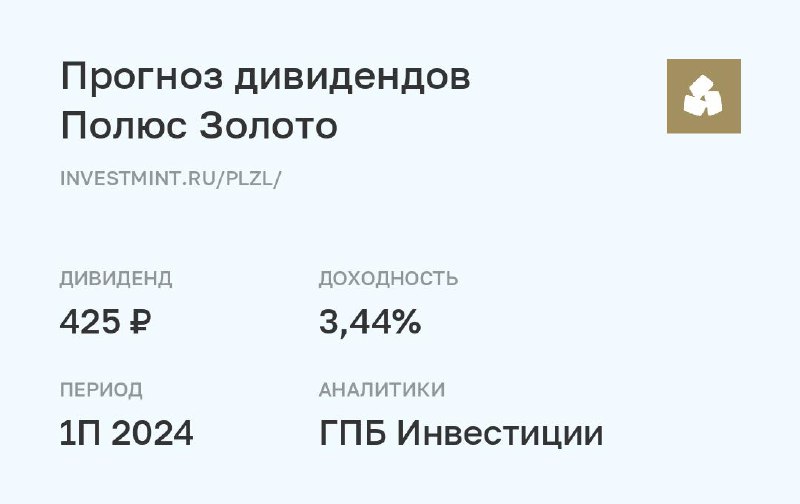The image size is (800, 504).
Task: Click the ДИВИДЕНД label
Action: tap(116, 278)
